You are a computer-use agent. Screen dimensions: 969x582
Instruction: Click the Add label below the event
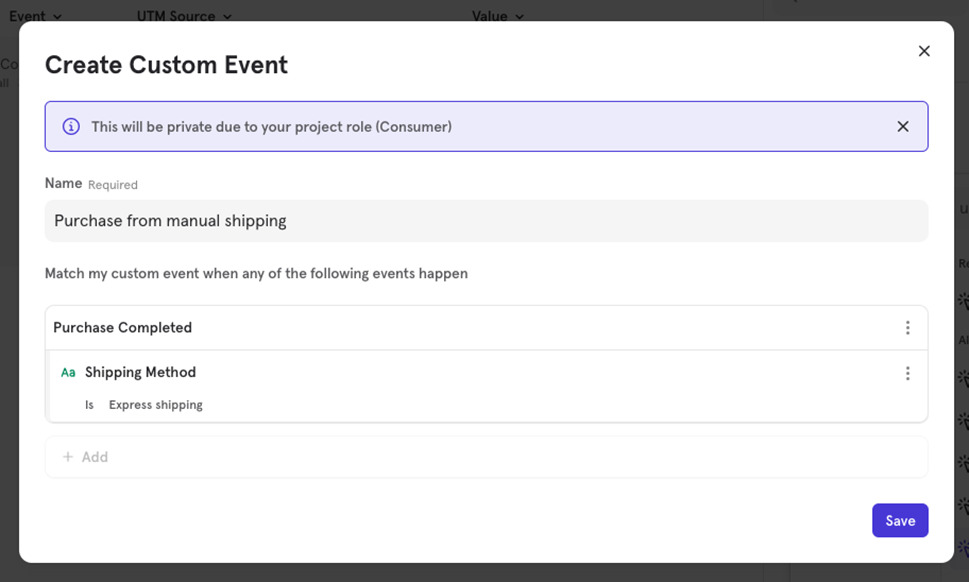click(x=95, y=457)
